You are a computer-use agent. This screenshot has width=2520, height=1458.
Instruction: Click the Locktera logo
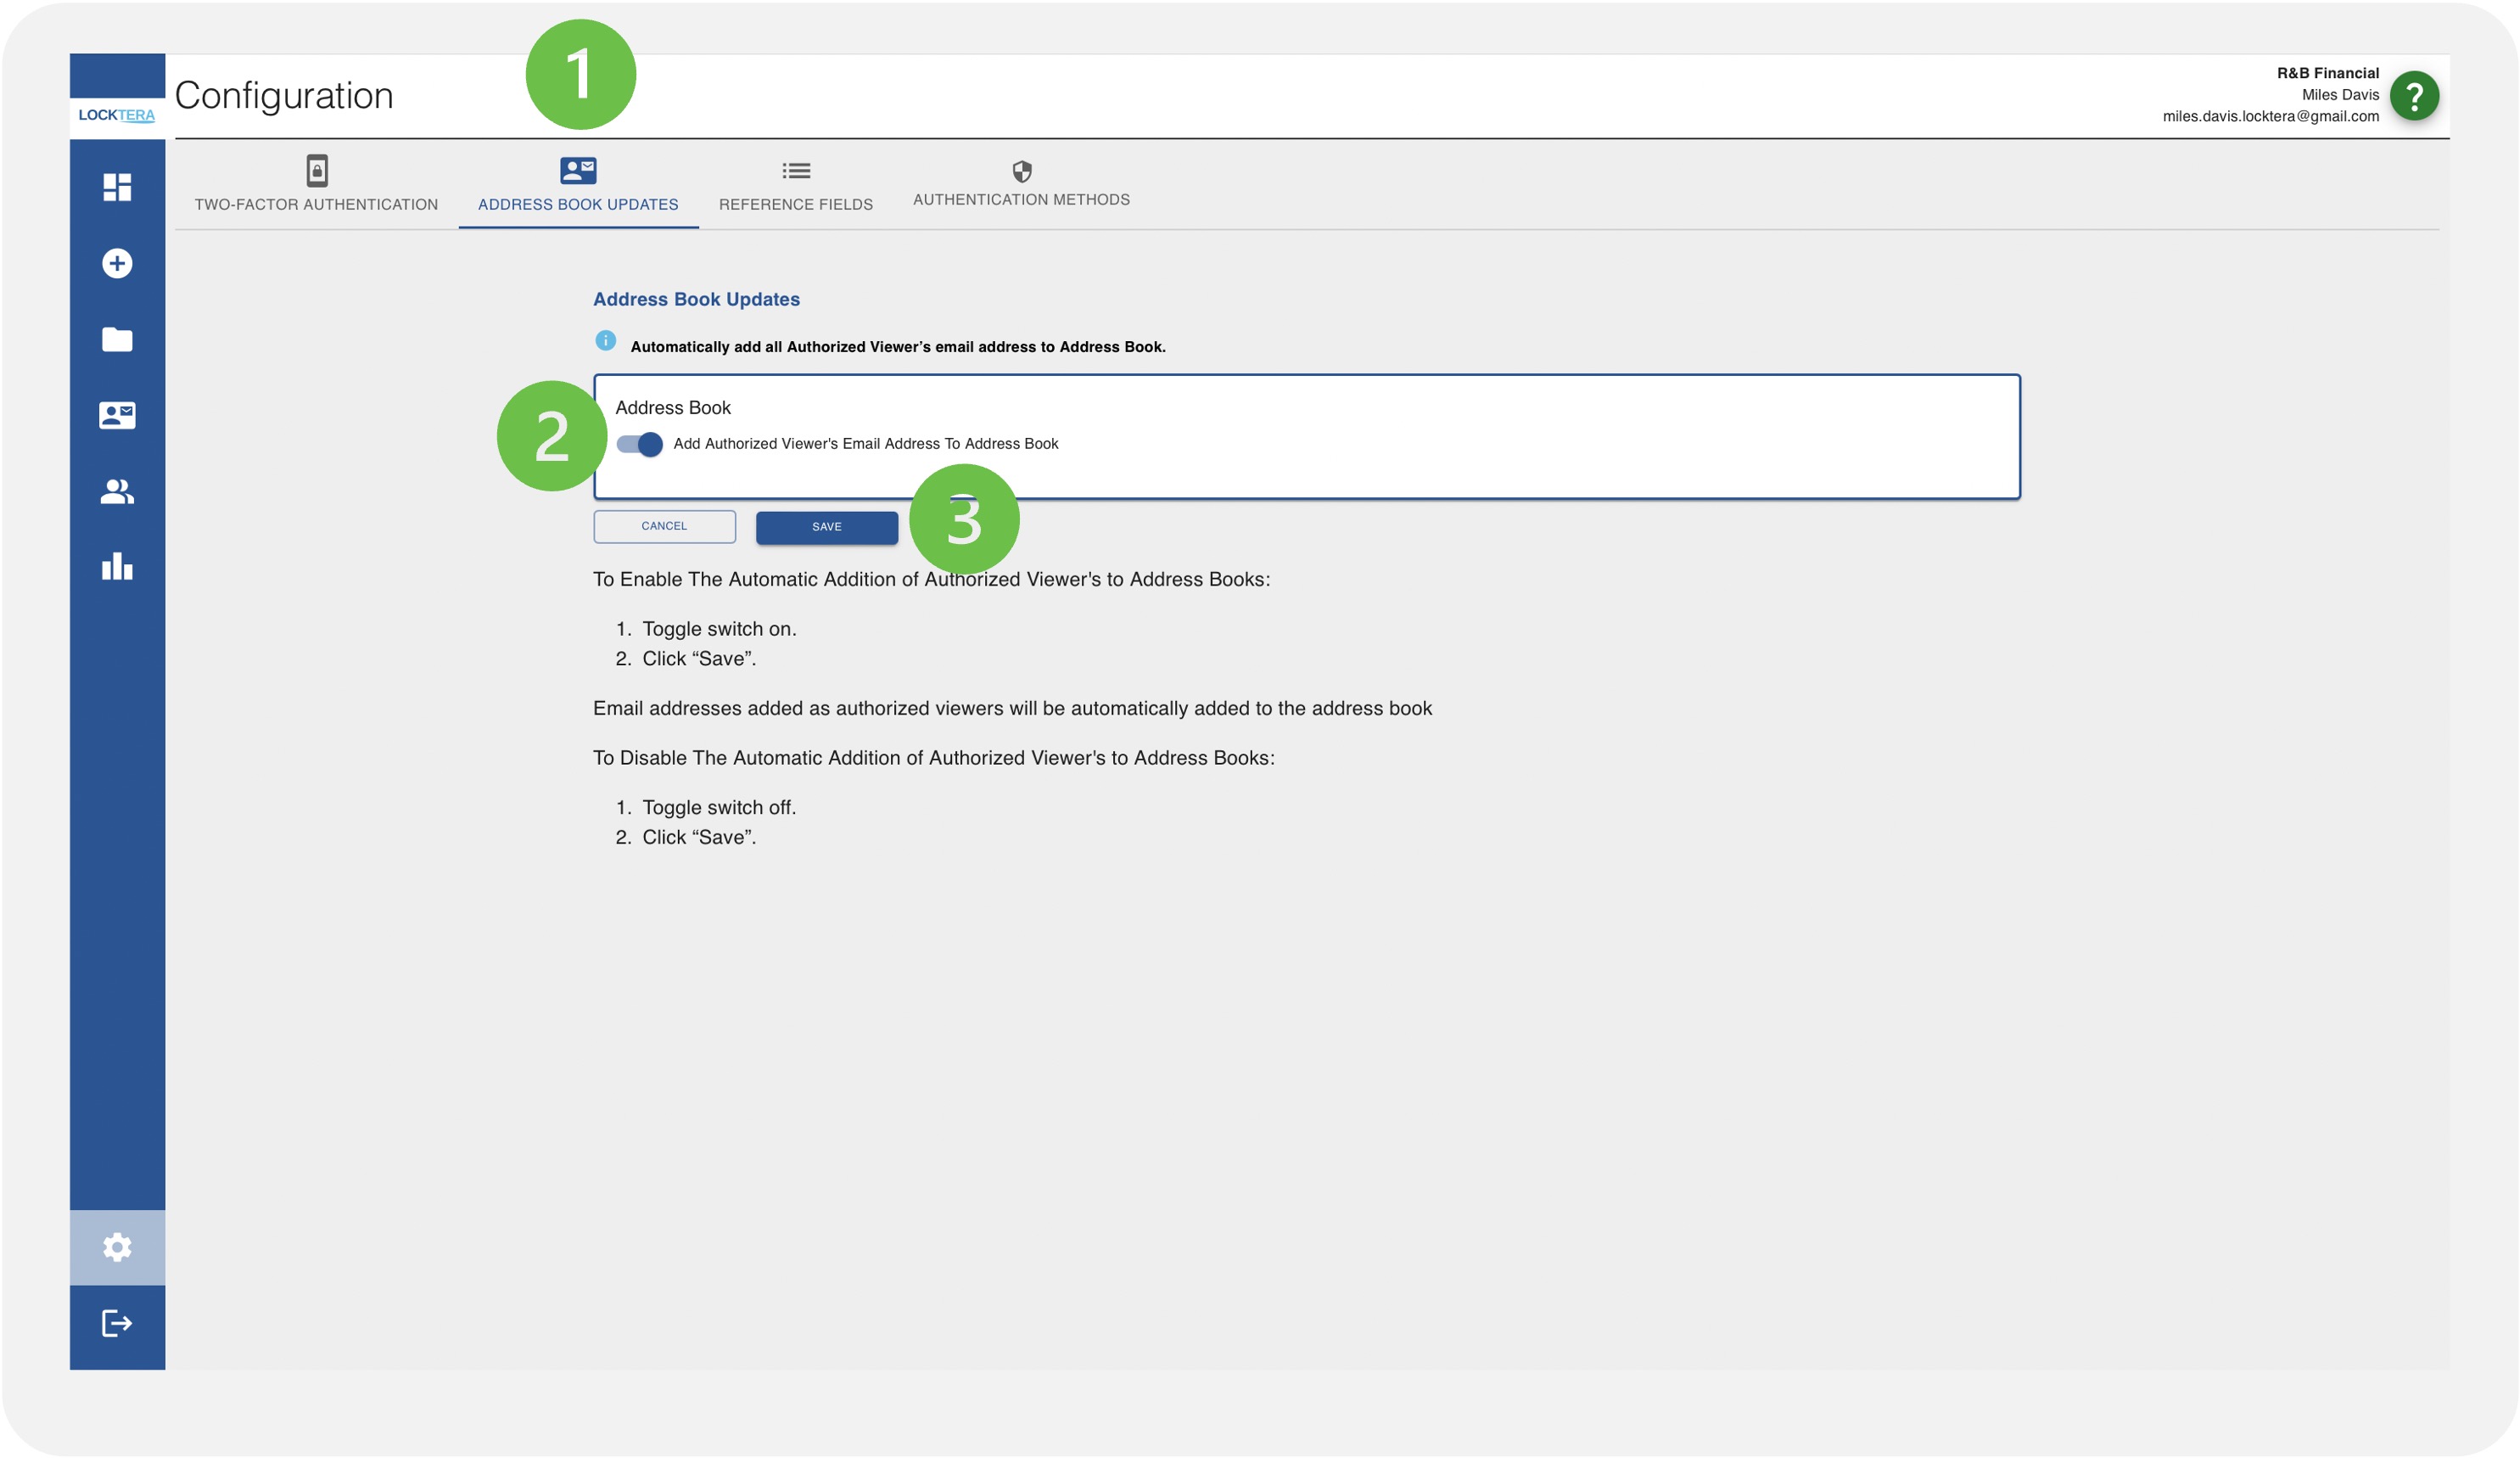point(117,115)
